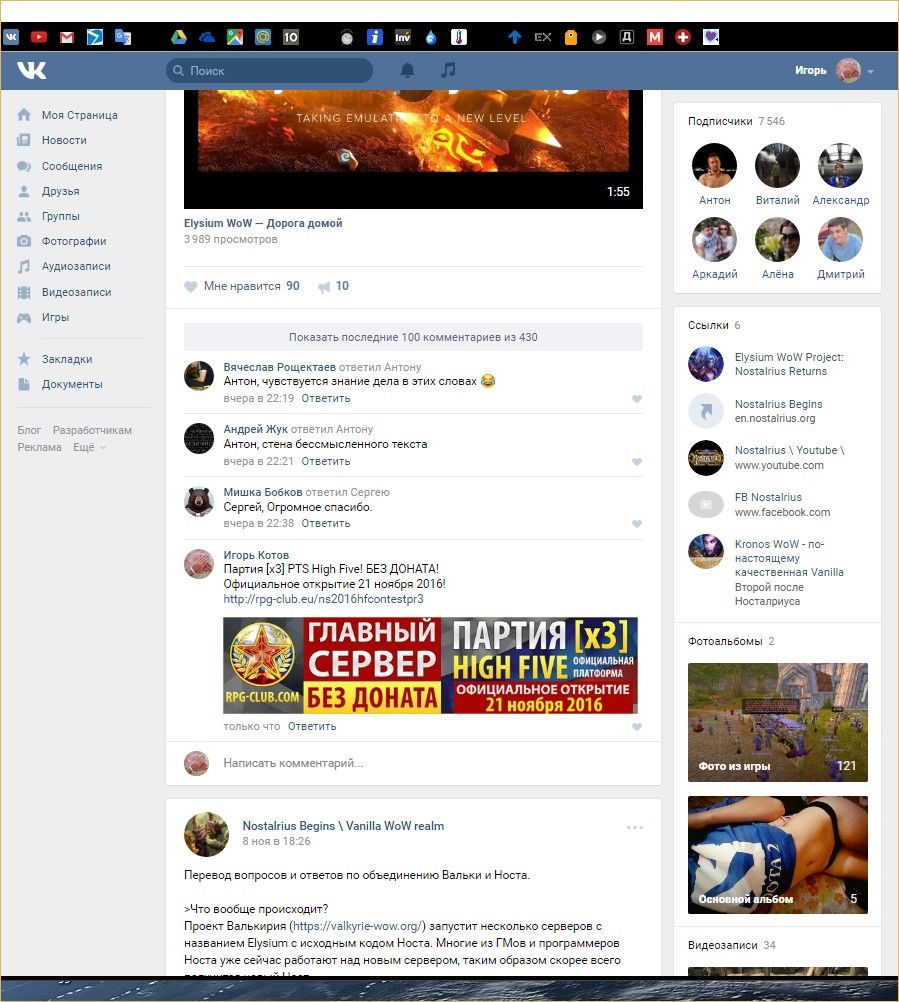The width and height of the screenshot is (899, 1002).
Task: Open the red 'M' bookmark icon
Action: click(655, 37)
